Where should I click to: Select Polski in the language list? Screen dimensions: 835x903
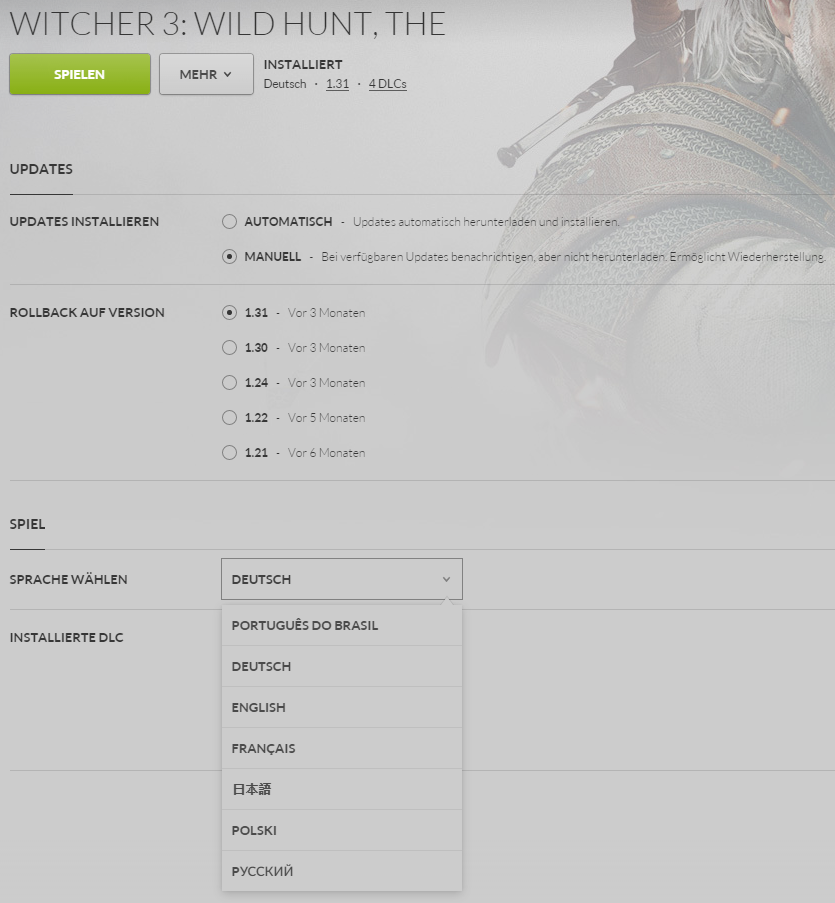(342, 830)
